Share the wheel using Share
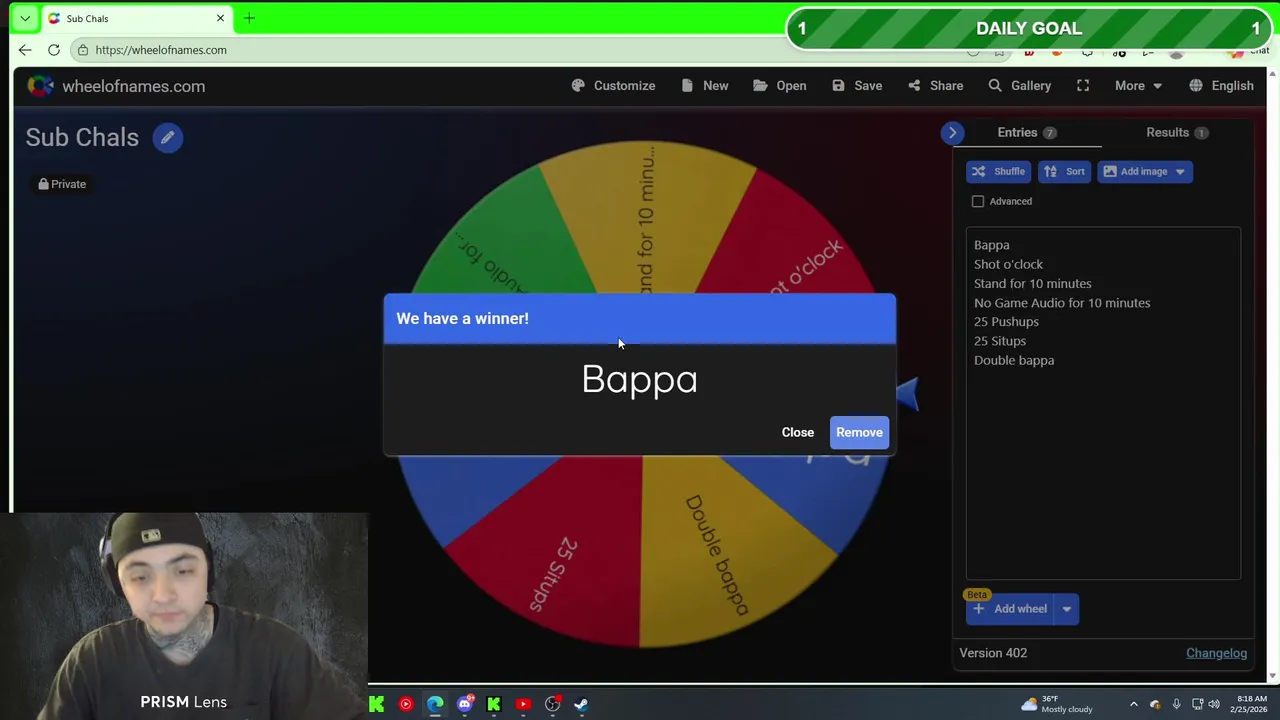 tap(935, 86)
